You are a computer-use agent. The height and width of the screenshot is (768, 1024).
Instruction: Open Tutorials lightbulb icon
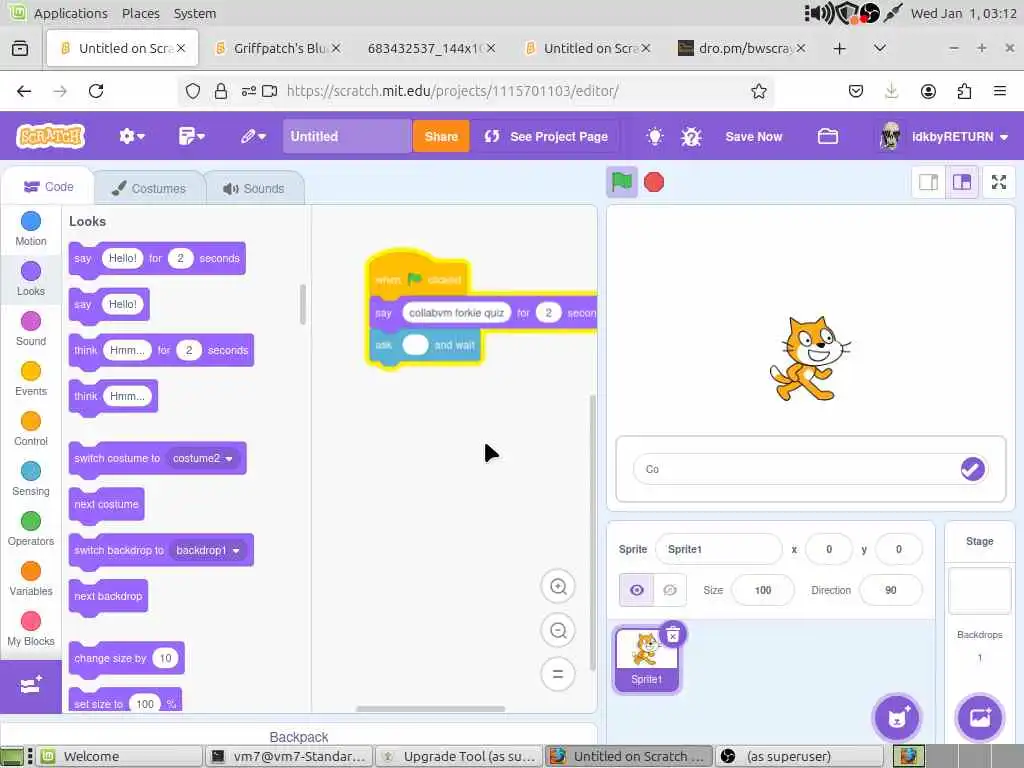(654, 136)
